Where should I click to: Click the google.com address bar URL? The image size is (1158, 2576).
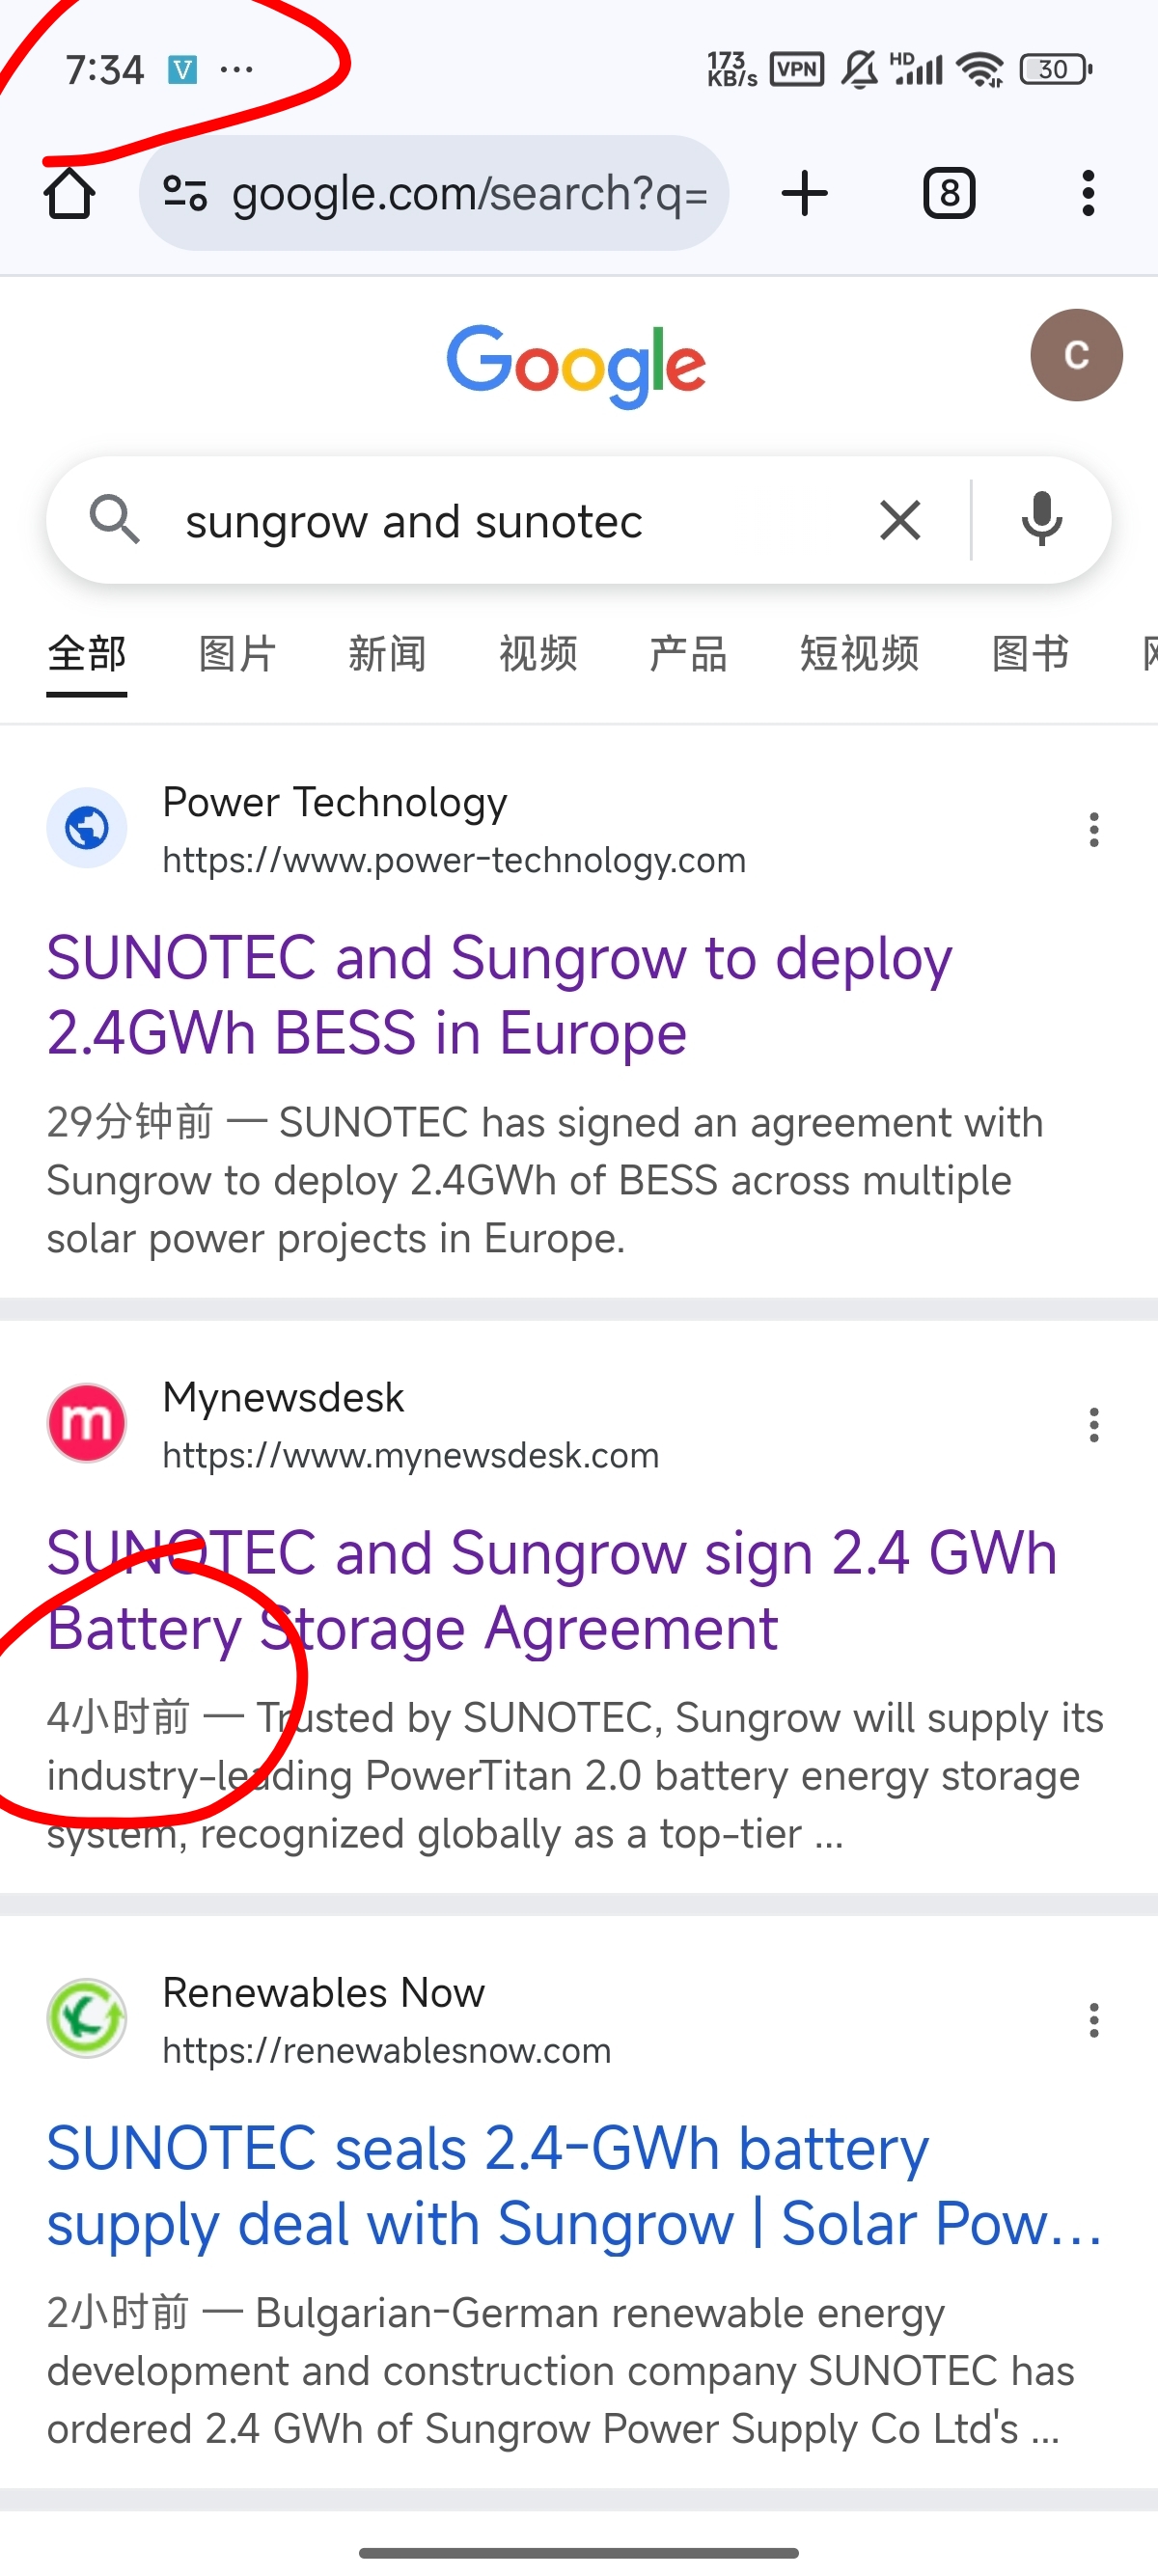click(469, 193)
